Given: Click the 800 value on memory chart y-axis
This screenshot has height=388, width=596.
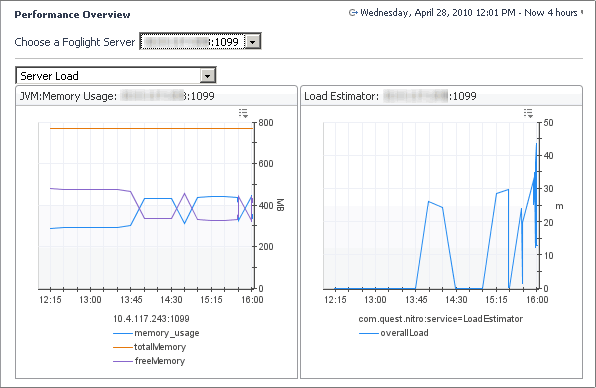Looking at the screenshot, I should point(266,123).
